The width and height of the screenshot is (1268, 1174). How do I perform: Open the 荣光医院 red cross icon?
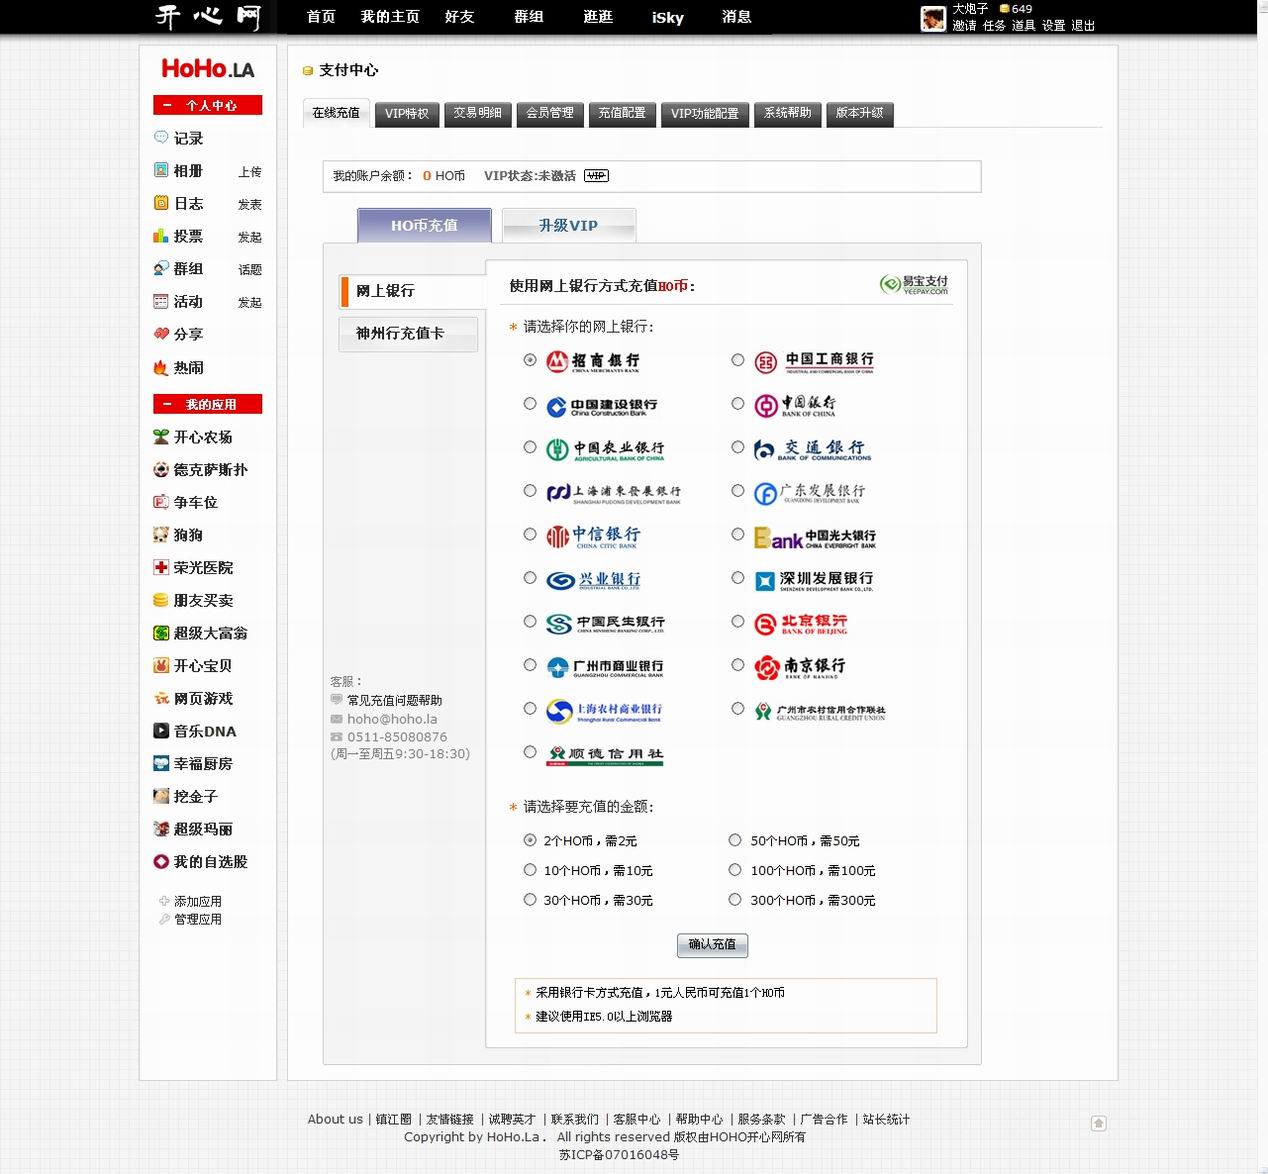click(161, 567)
